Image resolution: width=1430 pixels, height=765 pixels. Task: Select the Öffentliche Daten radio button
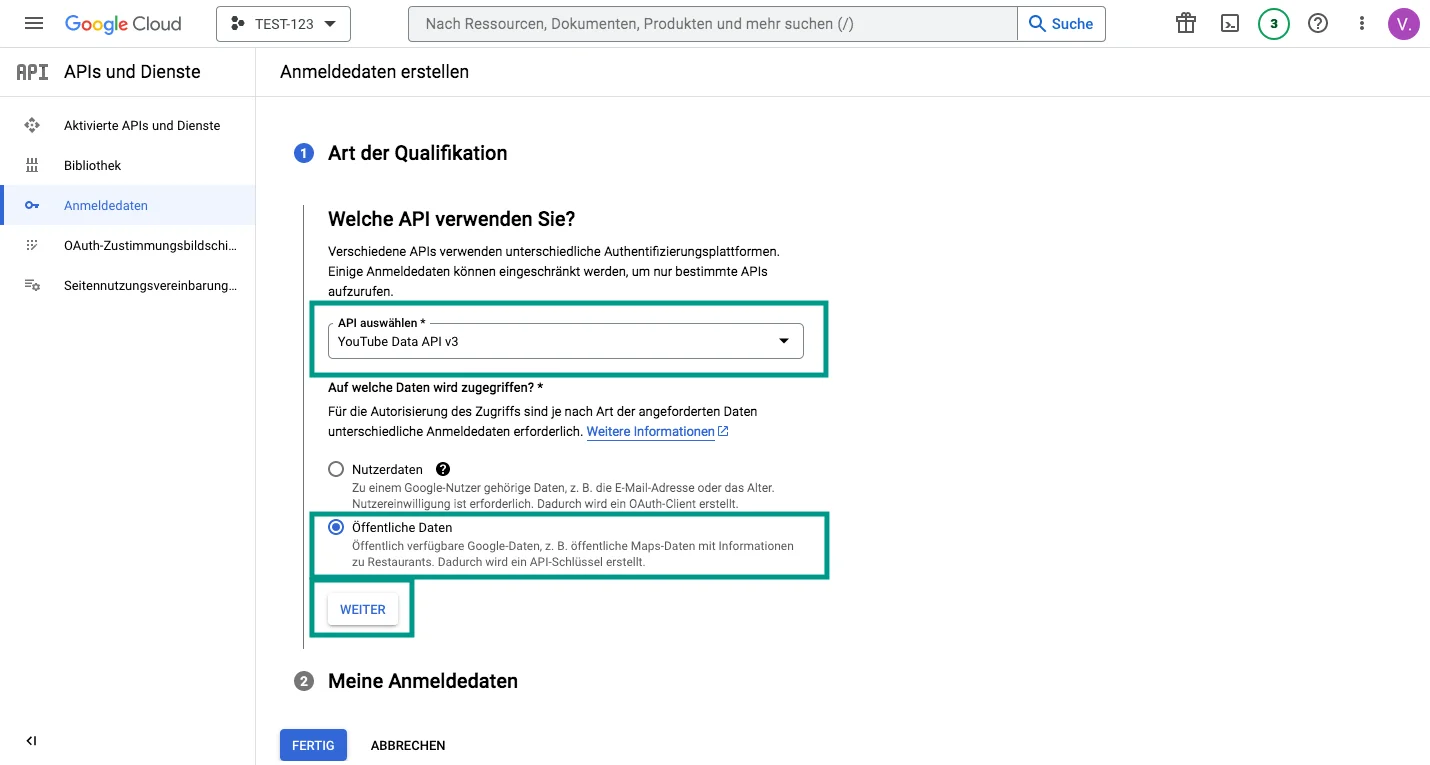coord(336,527)
